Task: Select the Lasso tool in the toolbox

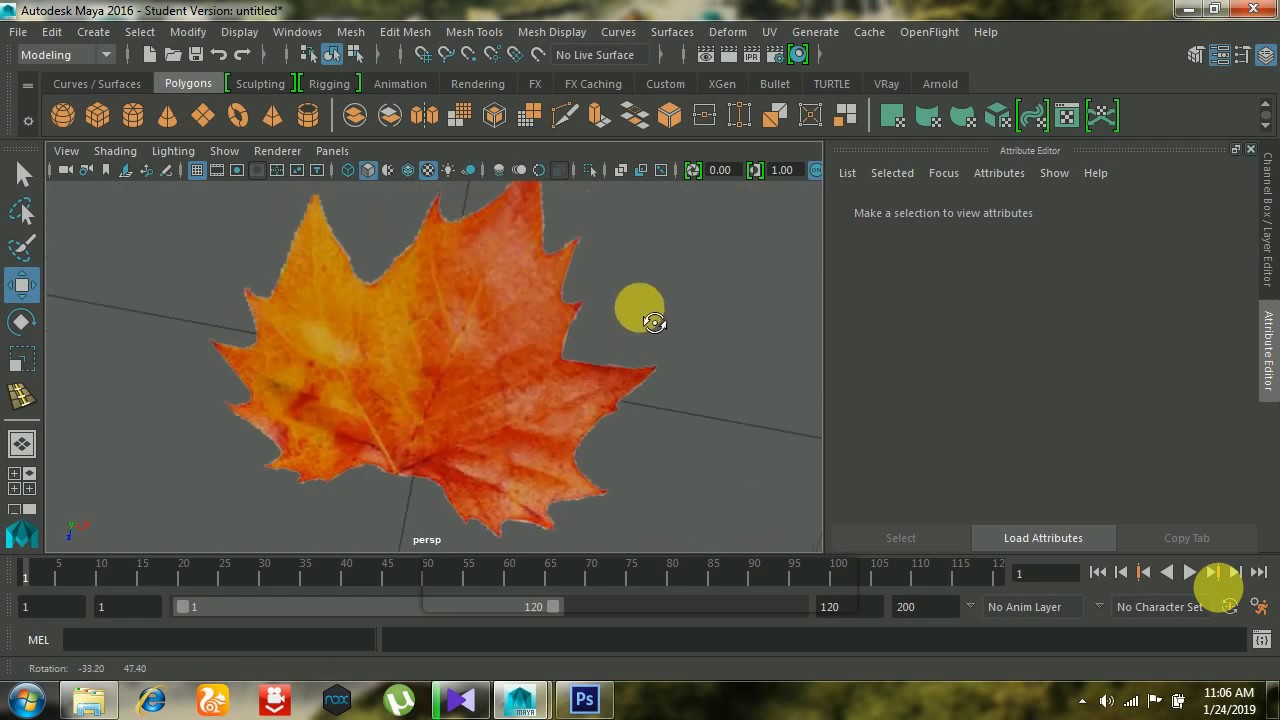Action: click(22, 211)
